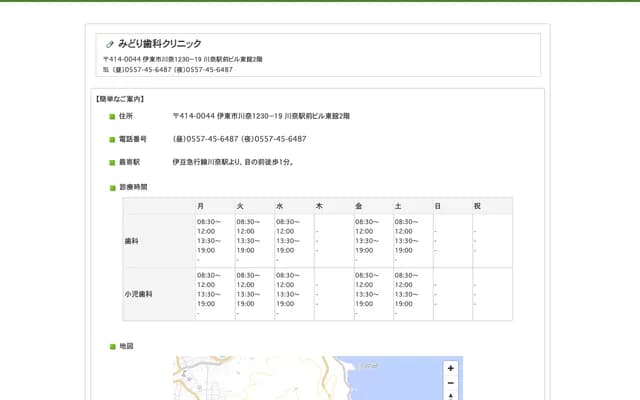Click the 最寄駅 label
The height and width of the screenshot is (400, 640).
pos(129,162)
